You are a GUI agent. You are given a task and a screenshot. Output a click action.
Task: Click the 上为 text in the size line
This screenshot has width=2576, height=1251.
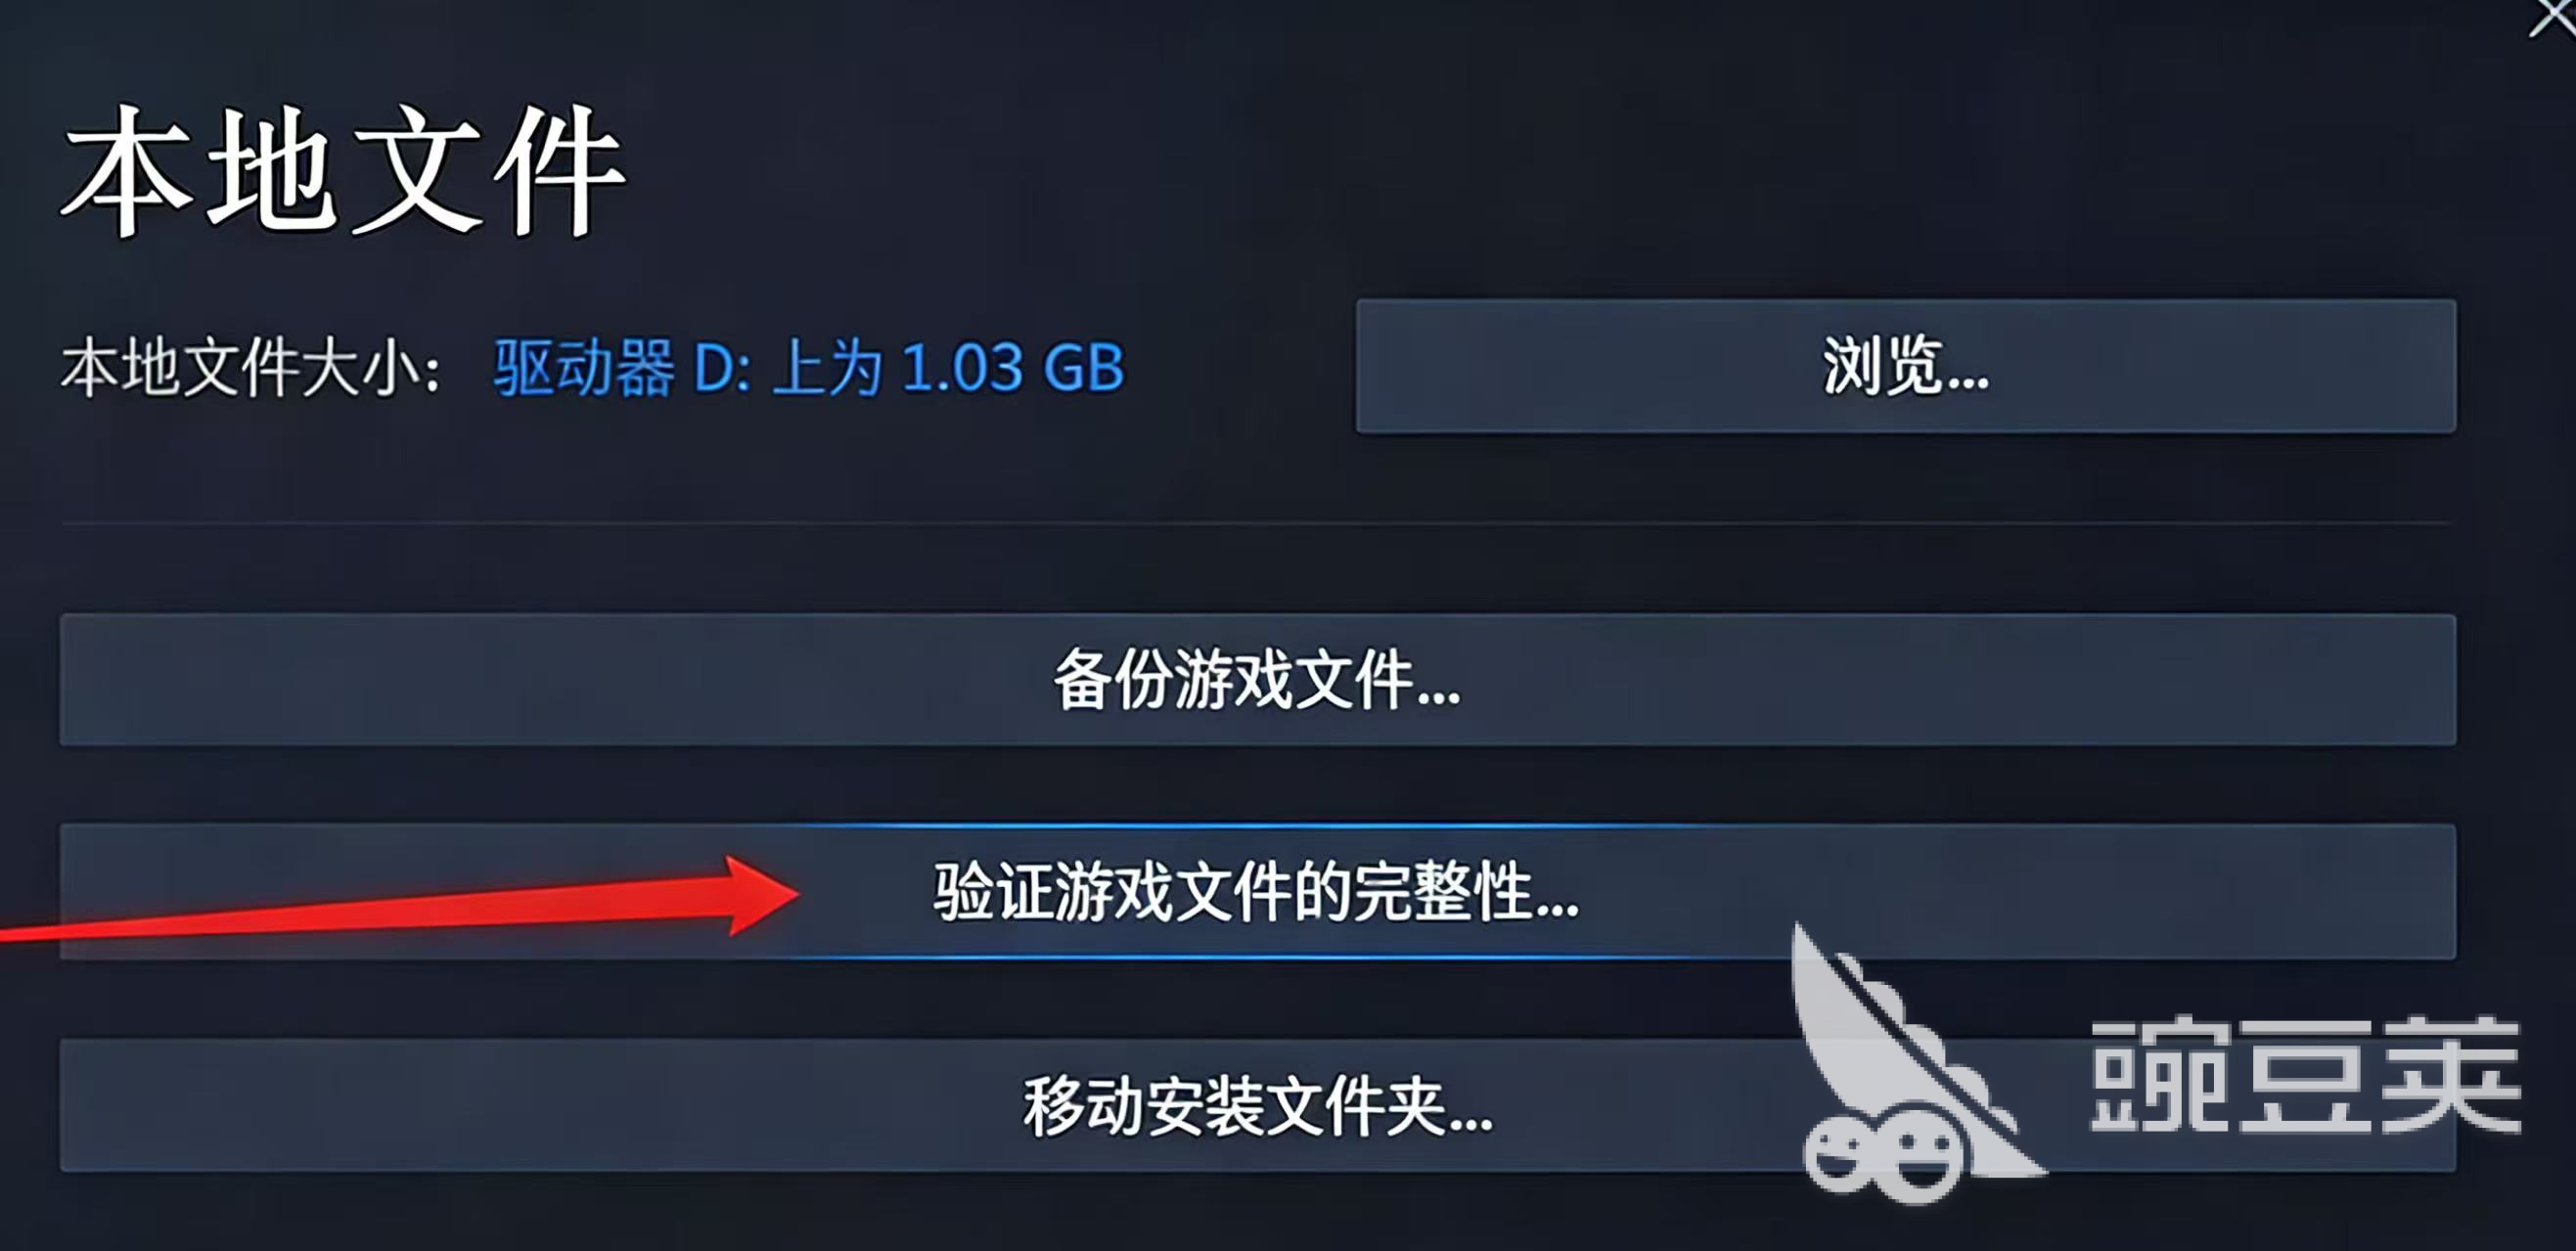coord(827,367)
